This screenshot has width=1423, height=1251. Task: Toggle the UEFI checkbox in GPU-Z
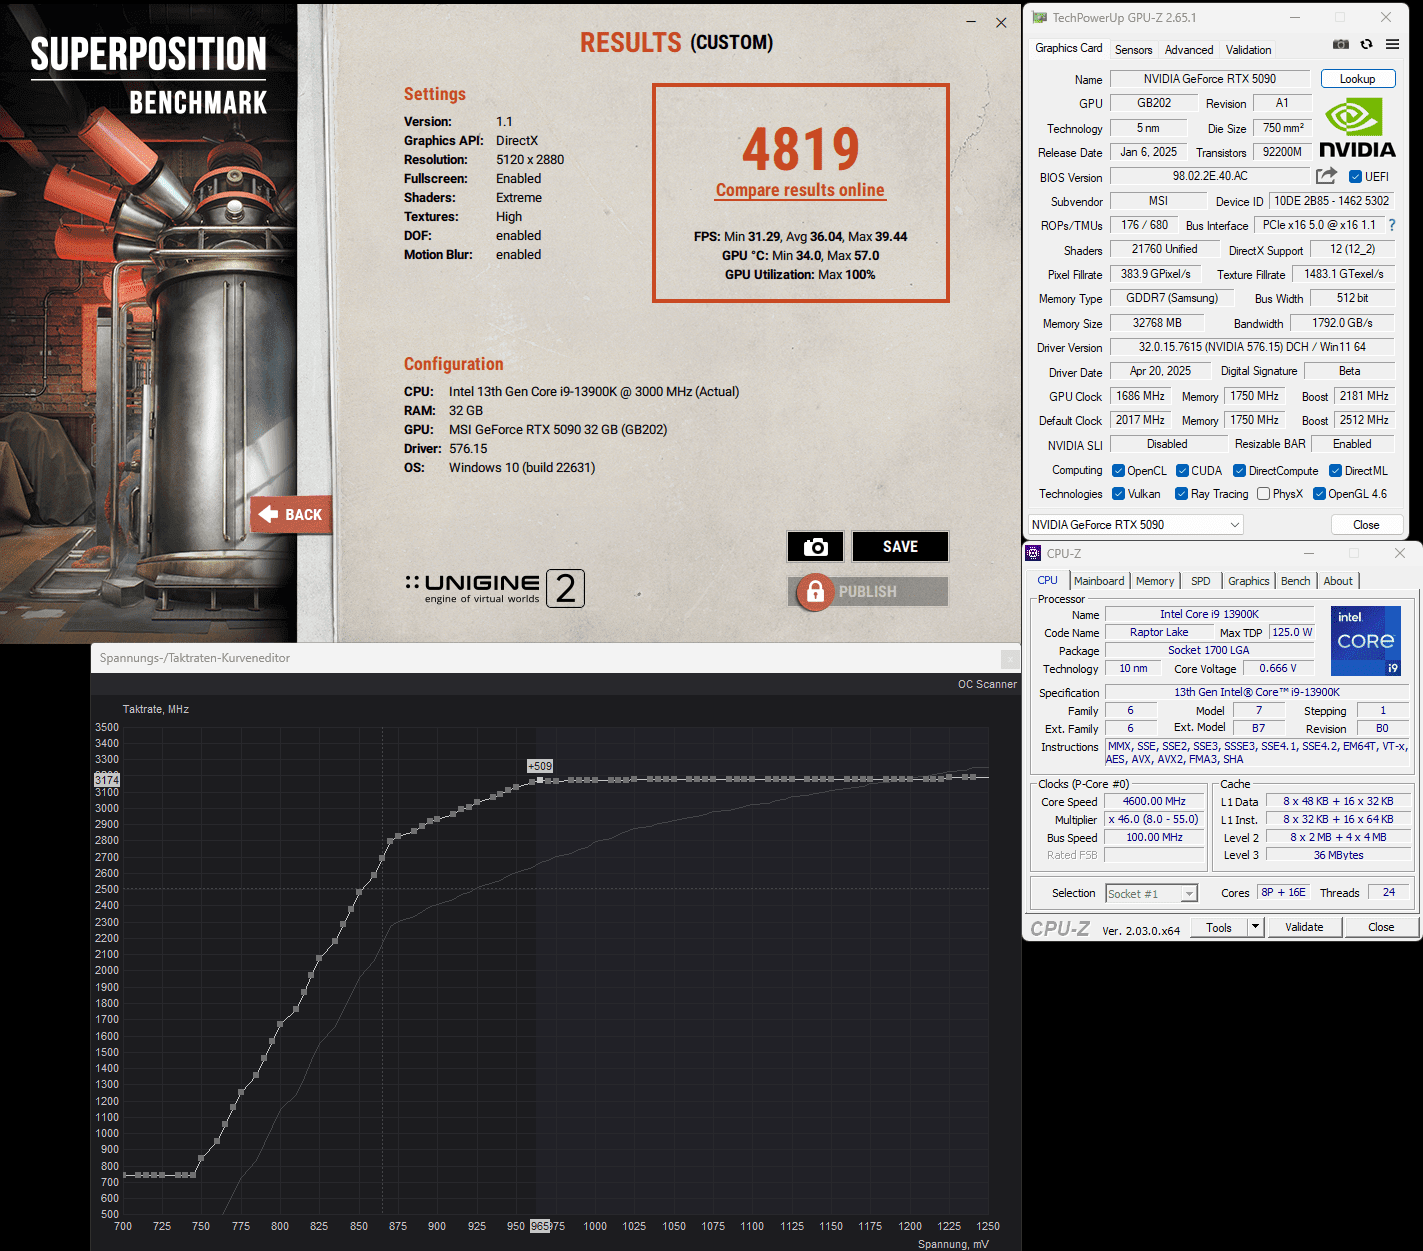pyautogui.click(x=1355, y=177)
